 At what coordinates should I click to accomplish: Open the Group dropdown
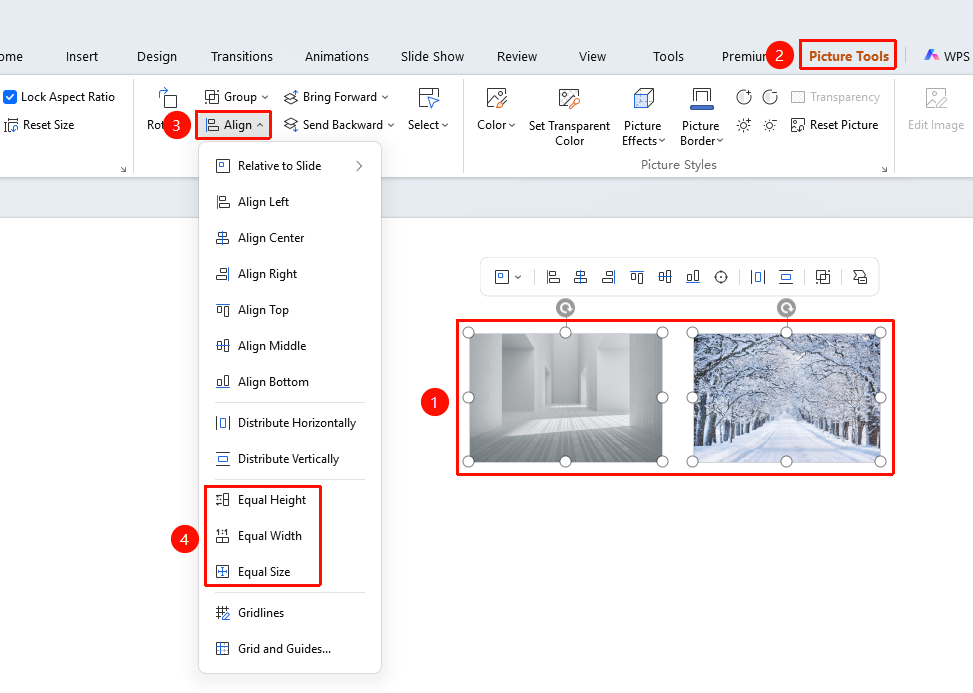click(236, 97)
